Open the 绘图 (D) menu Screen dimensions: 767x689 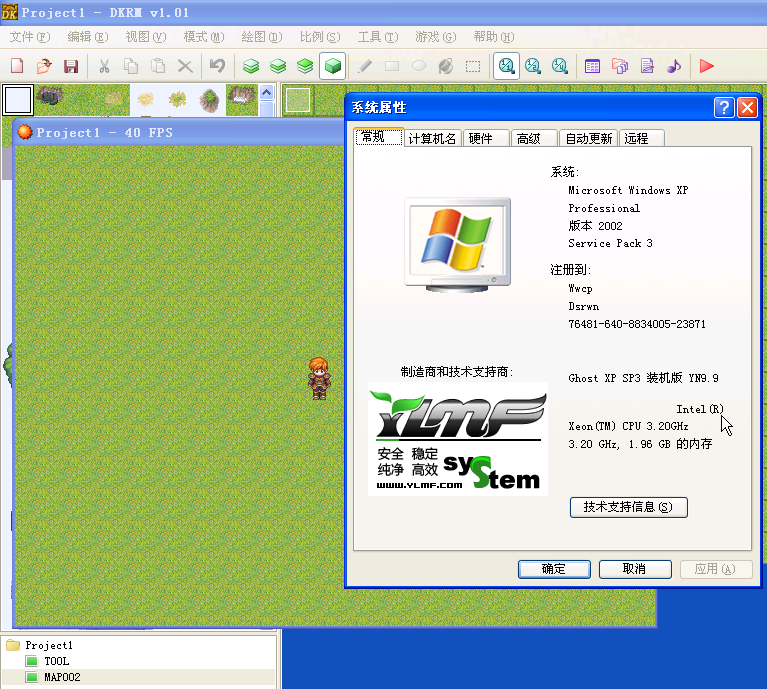(262, 37)
